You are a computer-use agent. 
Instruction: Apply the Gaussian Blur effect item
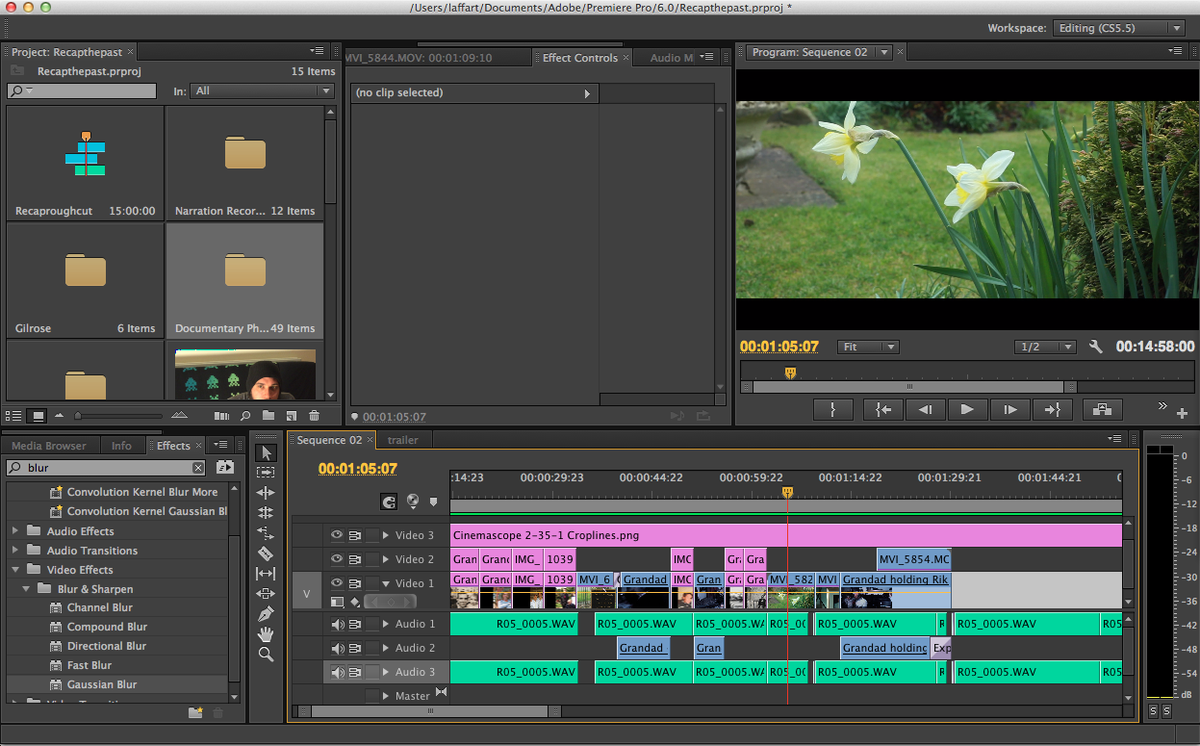click(x=102, y=685)
